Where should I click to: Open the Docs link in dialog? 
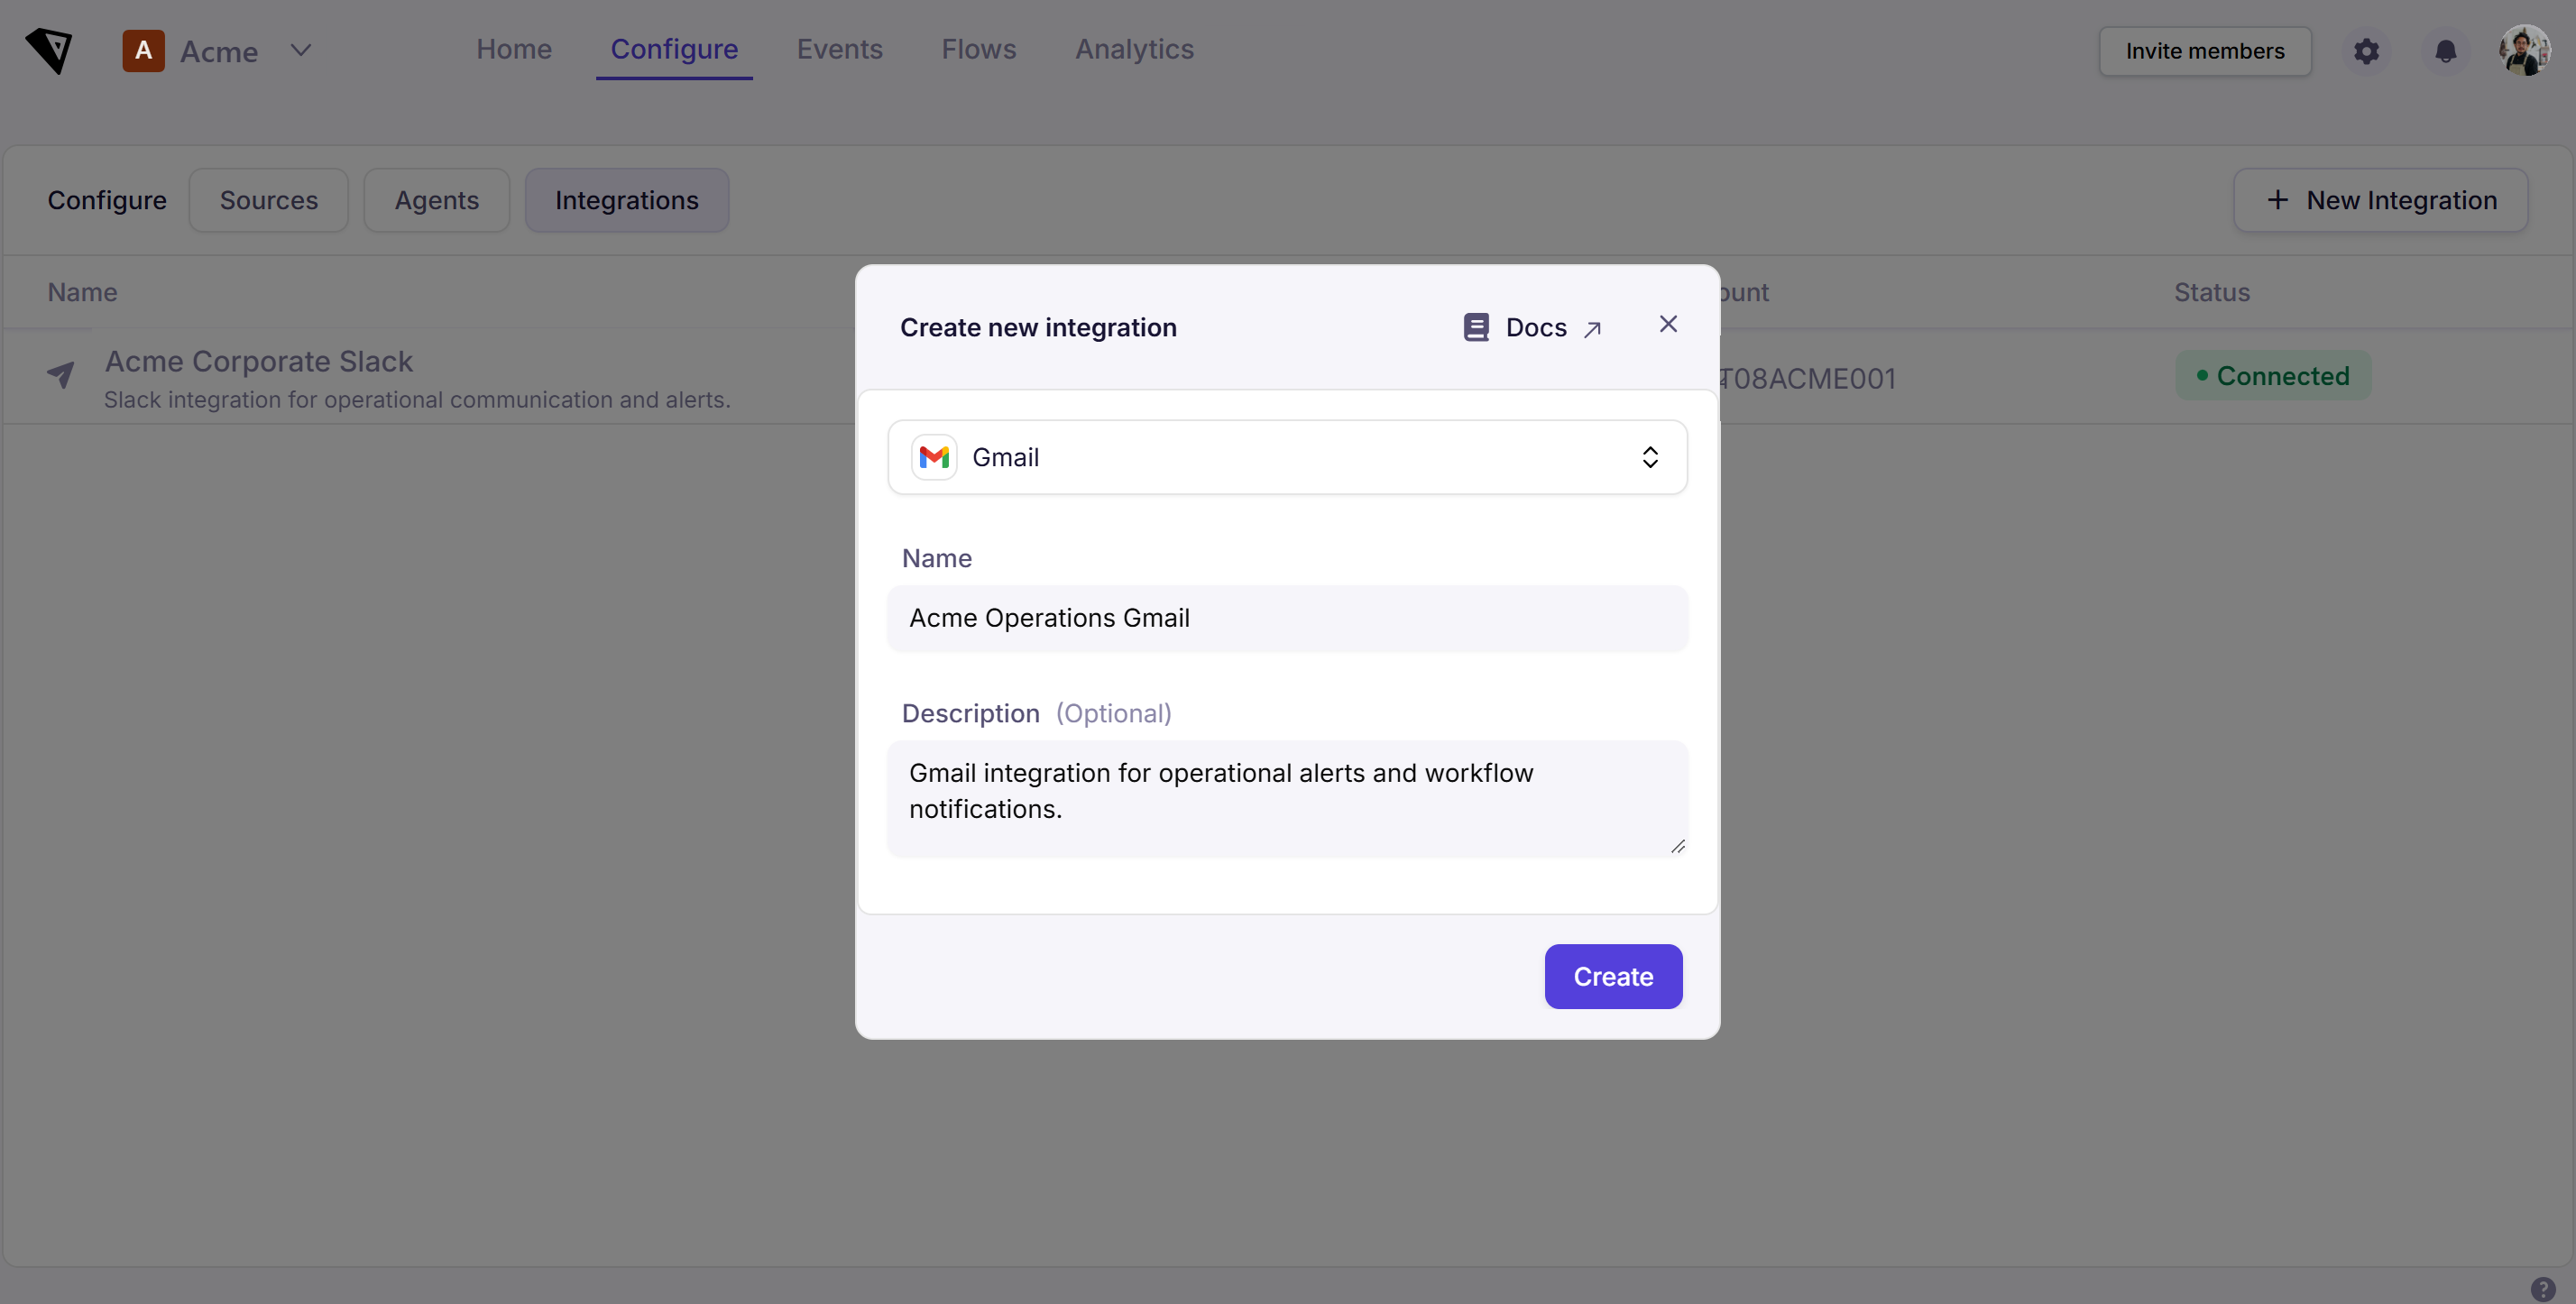point(1533,327)
